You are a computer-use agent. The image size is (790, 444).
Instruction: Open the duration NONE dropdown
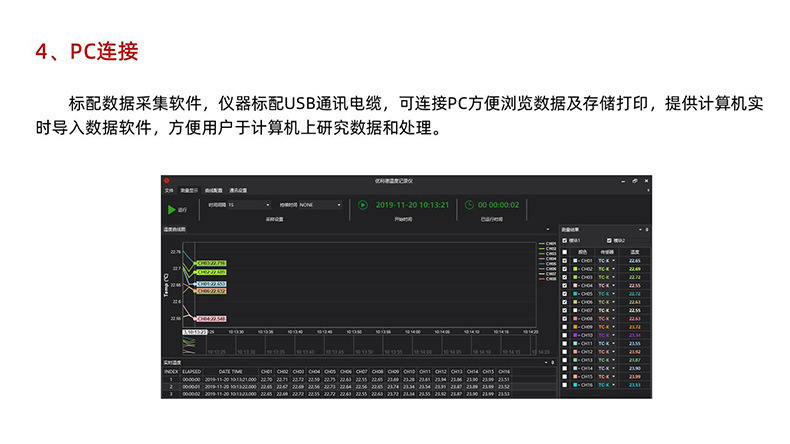click(x=320, y=205)
